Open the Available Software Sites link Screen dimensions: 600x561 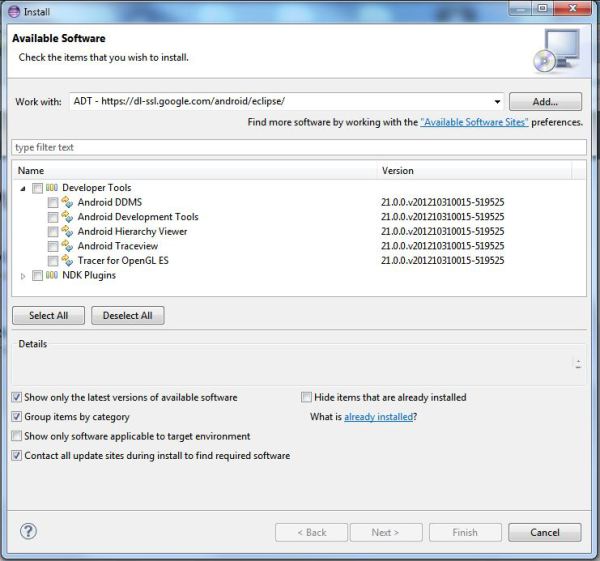coord(474,122)
